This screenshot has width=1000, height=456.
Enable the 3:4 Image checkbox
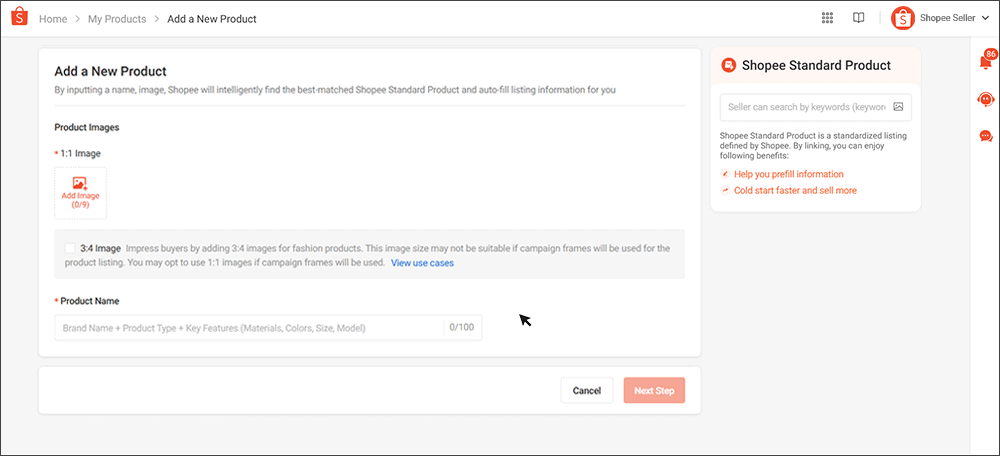tap(70, 248)
